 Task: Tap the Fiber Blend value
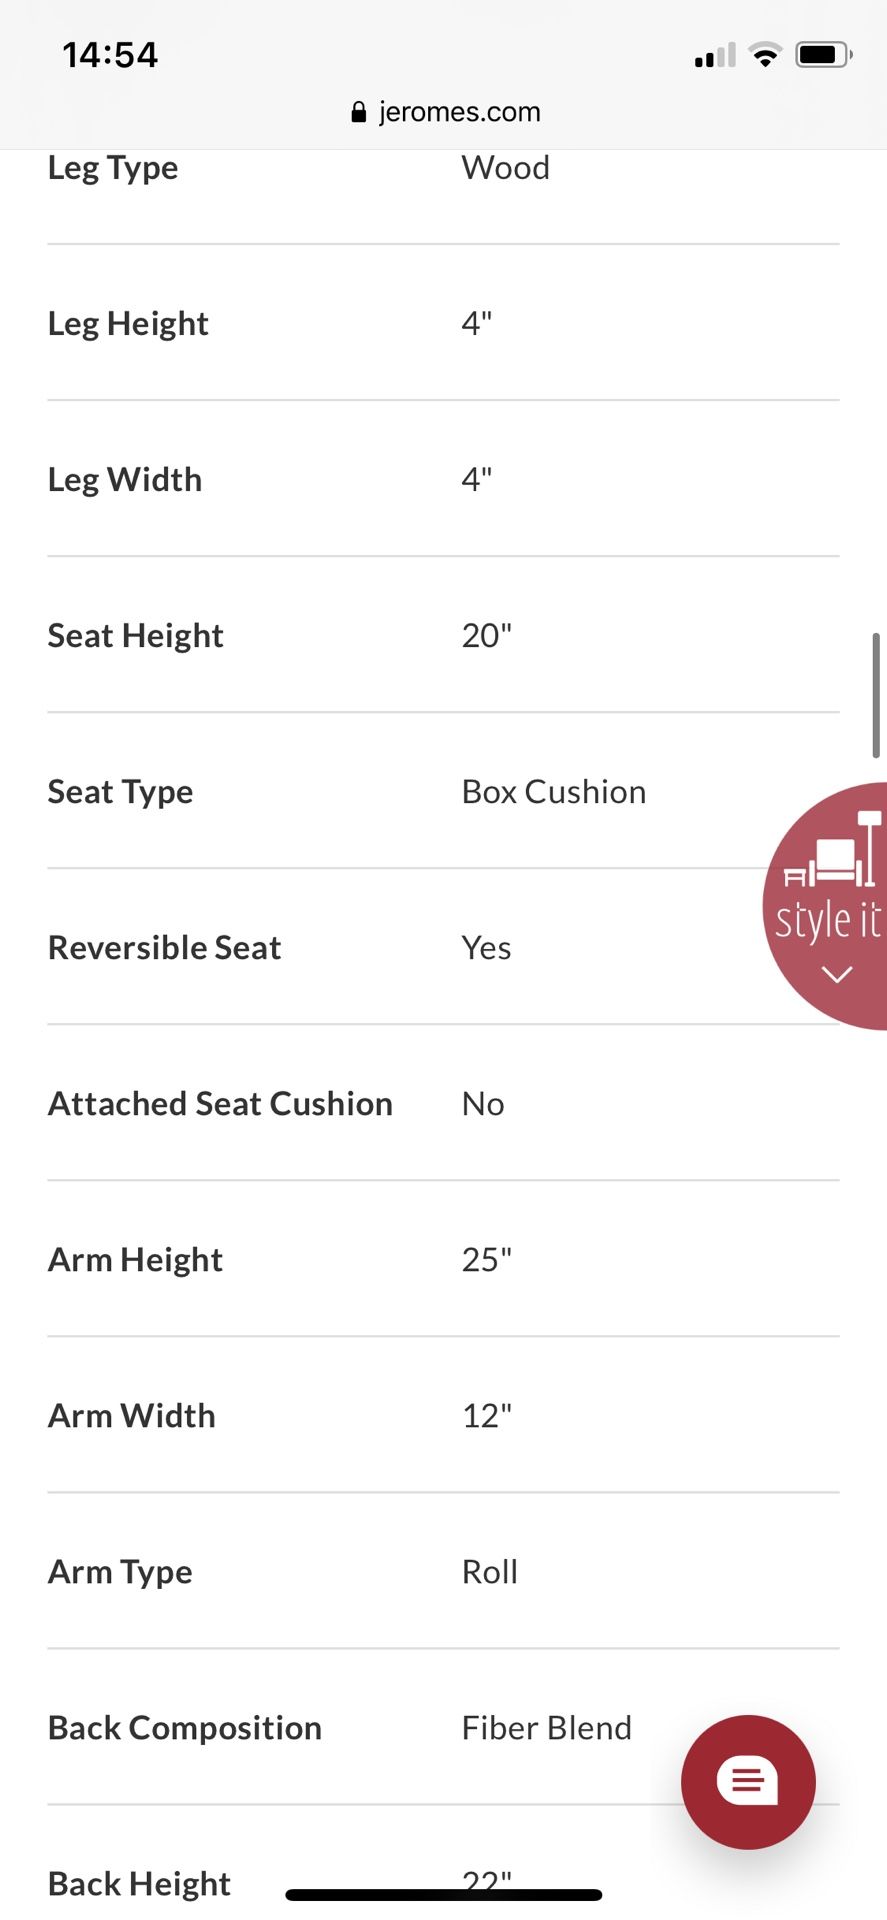(x=547, y=1728)
